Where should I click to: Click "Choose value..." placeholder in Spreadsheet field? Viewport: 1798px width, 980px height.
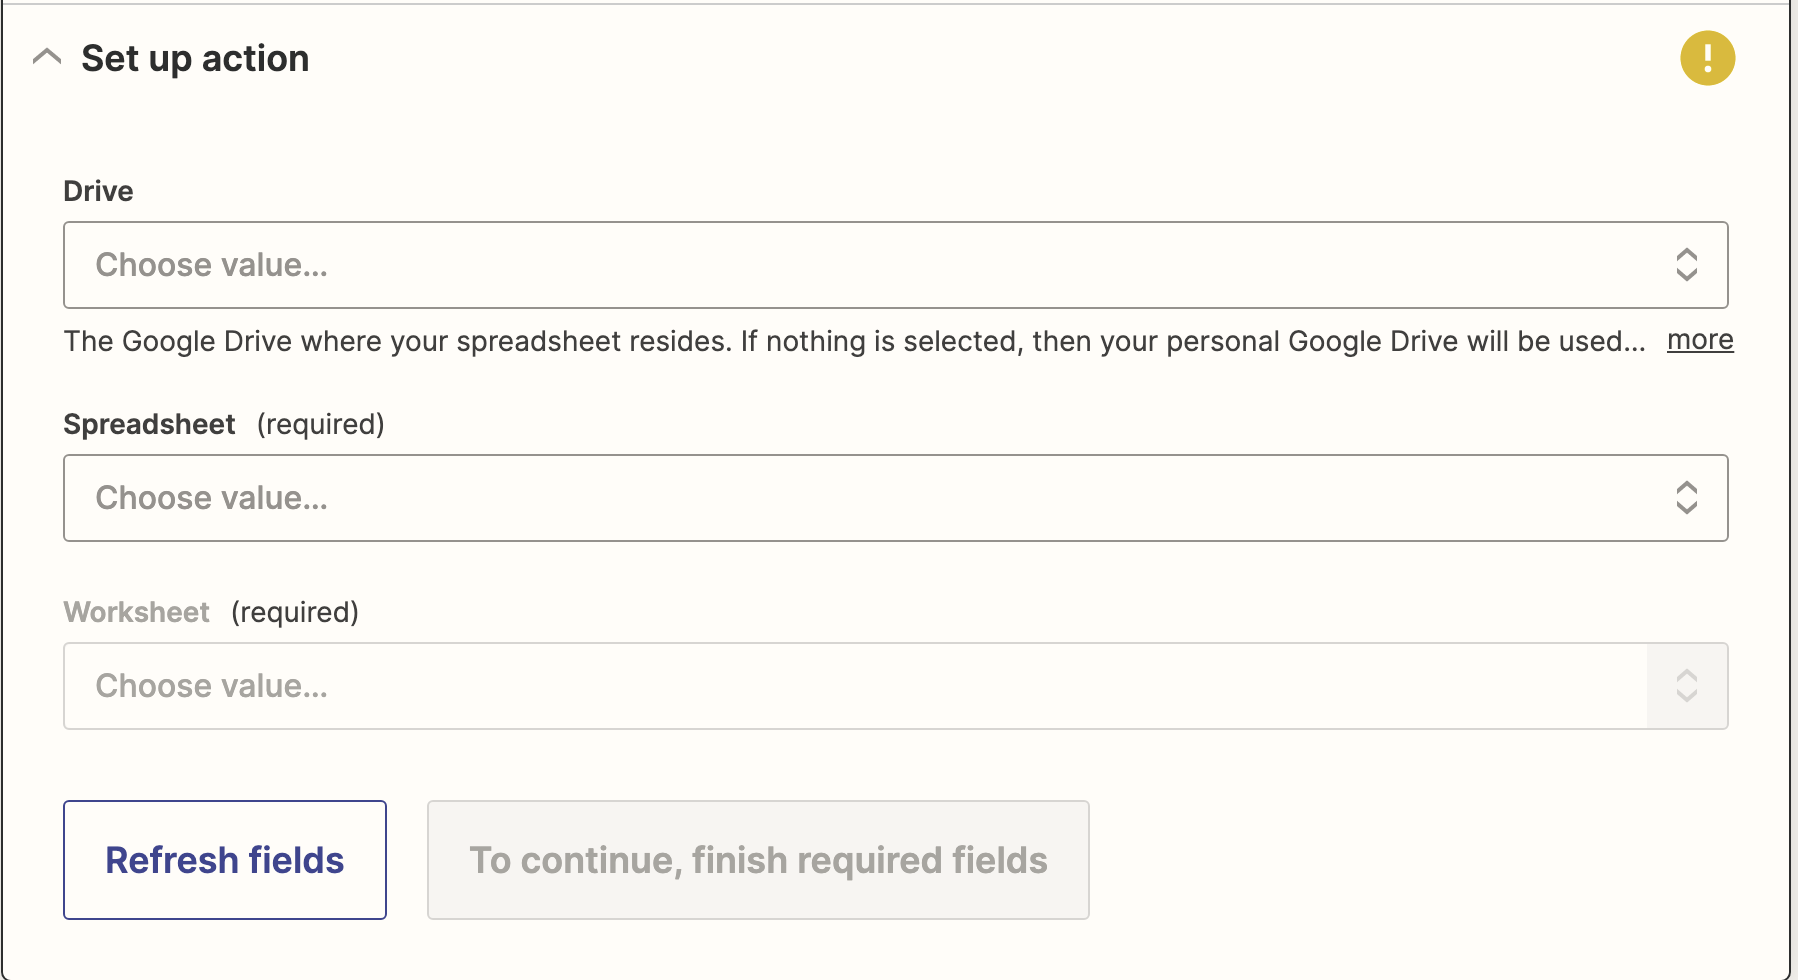[x=211, y=498]
